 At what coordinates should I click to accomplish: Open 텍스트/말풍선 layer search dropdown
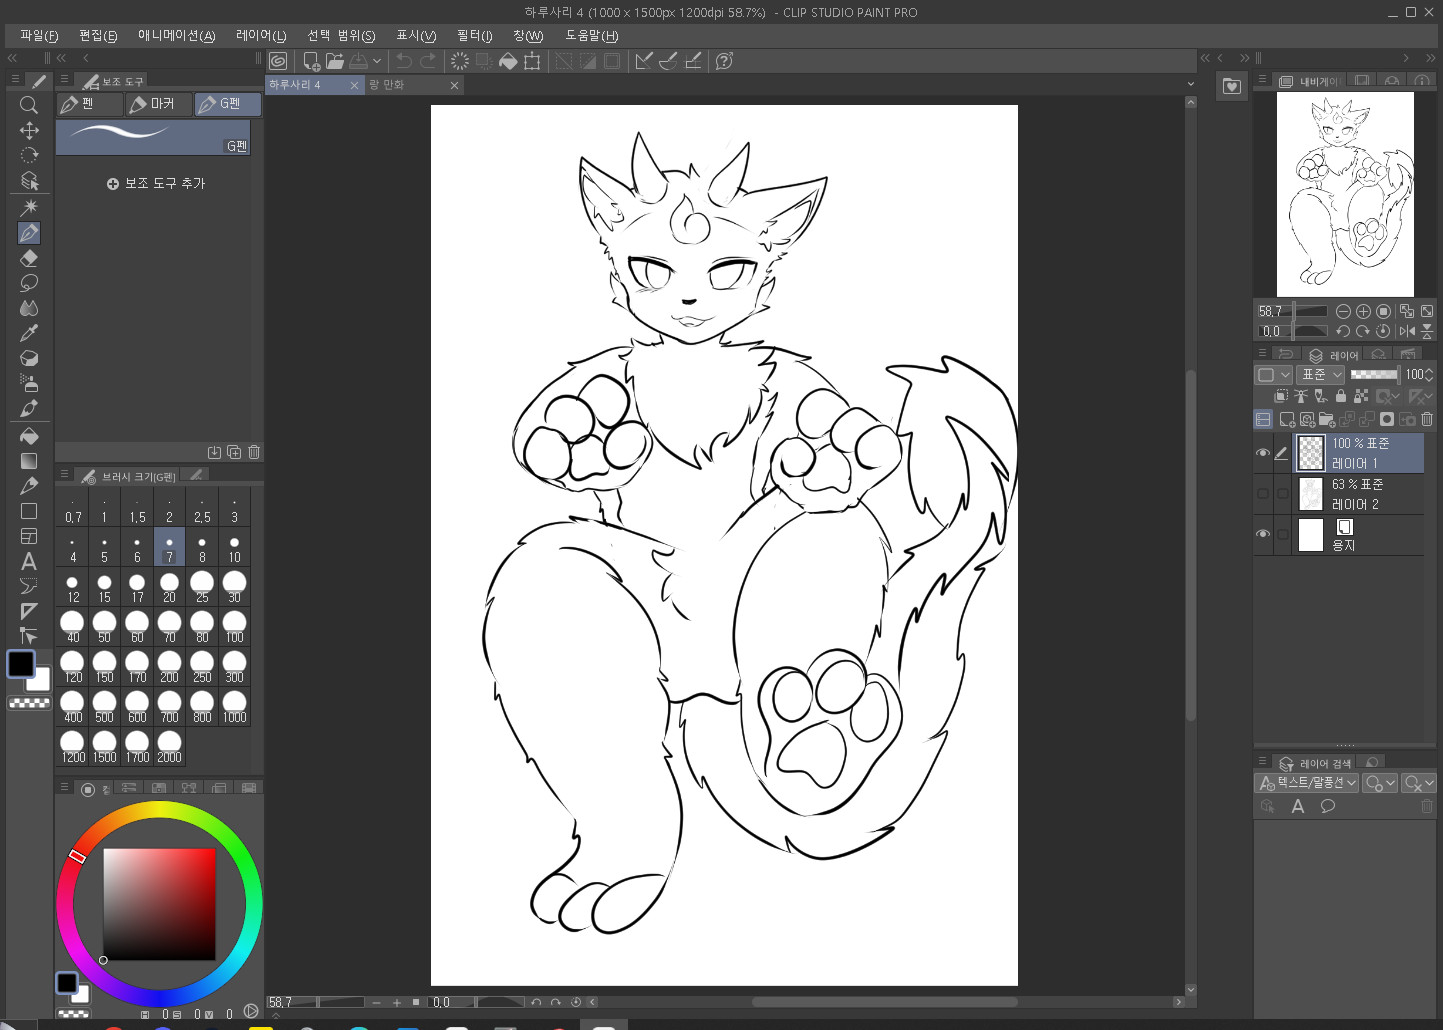coord(1306,783)
